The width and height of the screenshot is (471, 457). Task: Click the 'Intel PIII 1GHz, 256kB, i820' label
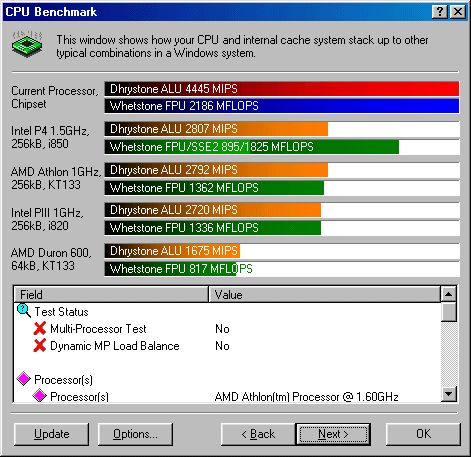pyautogui.click(x=47, y=219)
